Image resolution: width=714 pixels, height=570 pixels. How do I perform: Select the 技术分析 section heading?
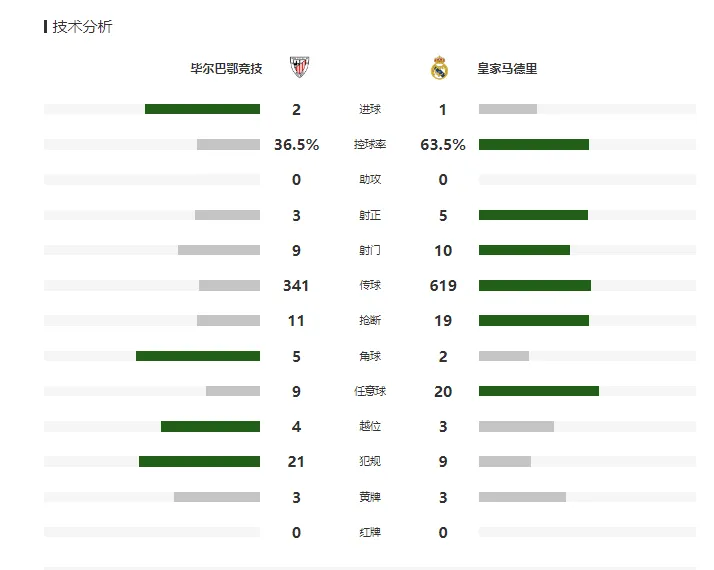pyautogui.click(x=82, y=26)
